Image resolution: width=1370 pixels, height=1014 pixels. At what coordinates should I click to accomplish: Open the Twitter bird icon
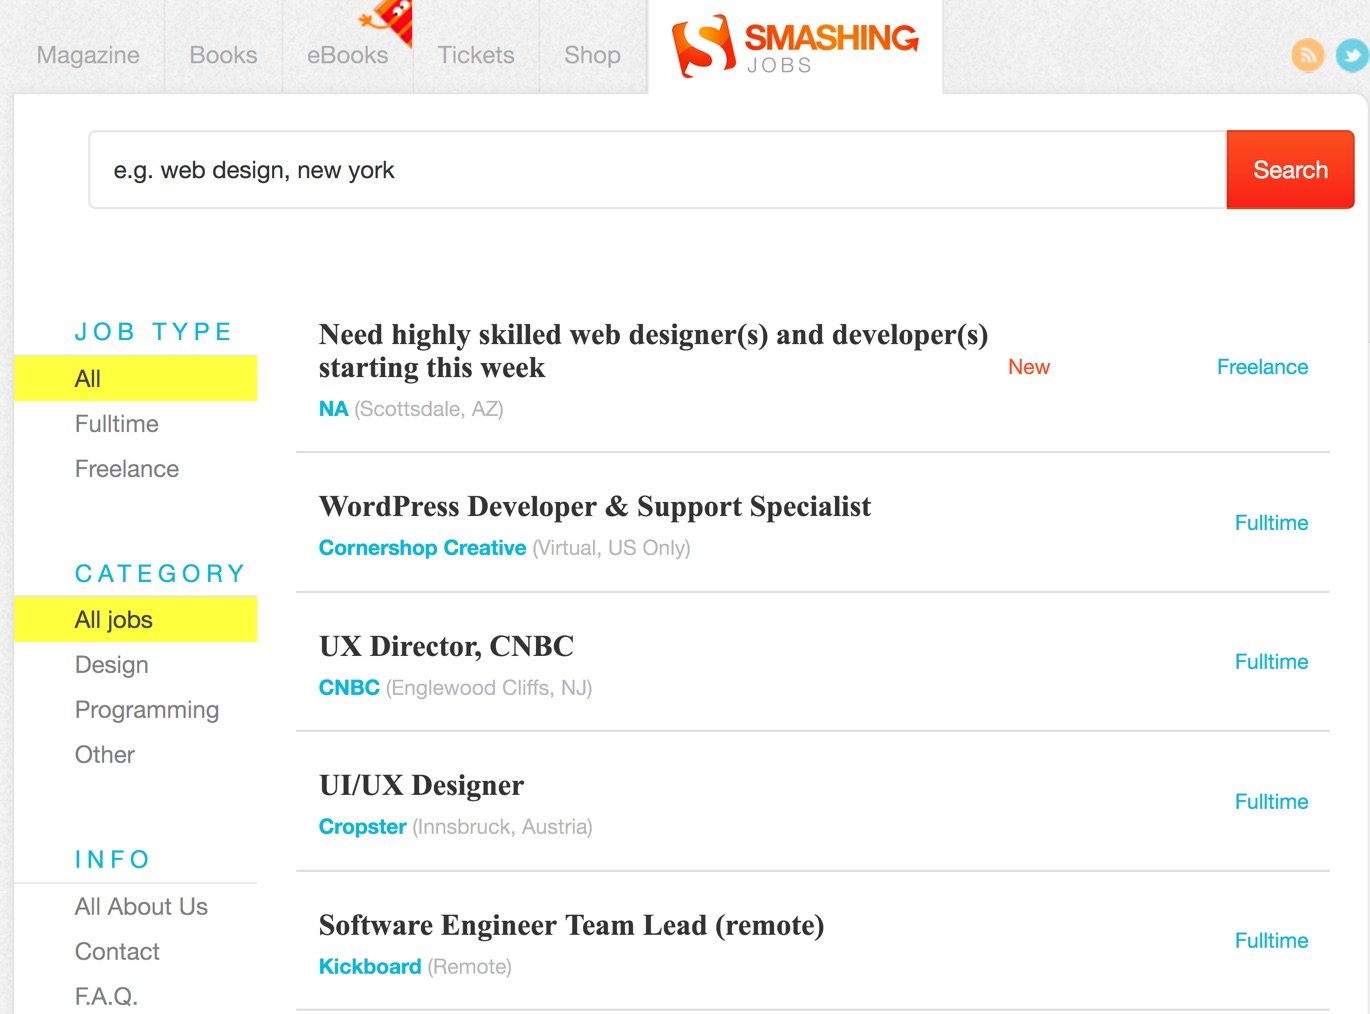point(1352,55)
